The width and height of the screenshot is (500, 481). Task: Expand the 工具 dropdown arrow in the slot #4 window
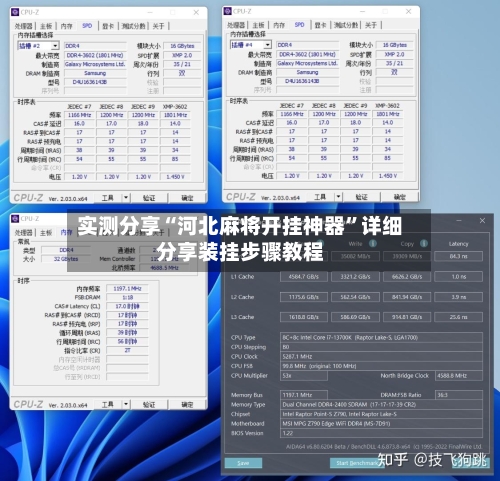(338, 197)
